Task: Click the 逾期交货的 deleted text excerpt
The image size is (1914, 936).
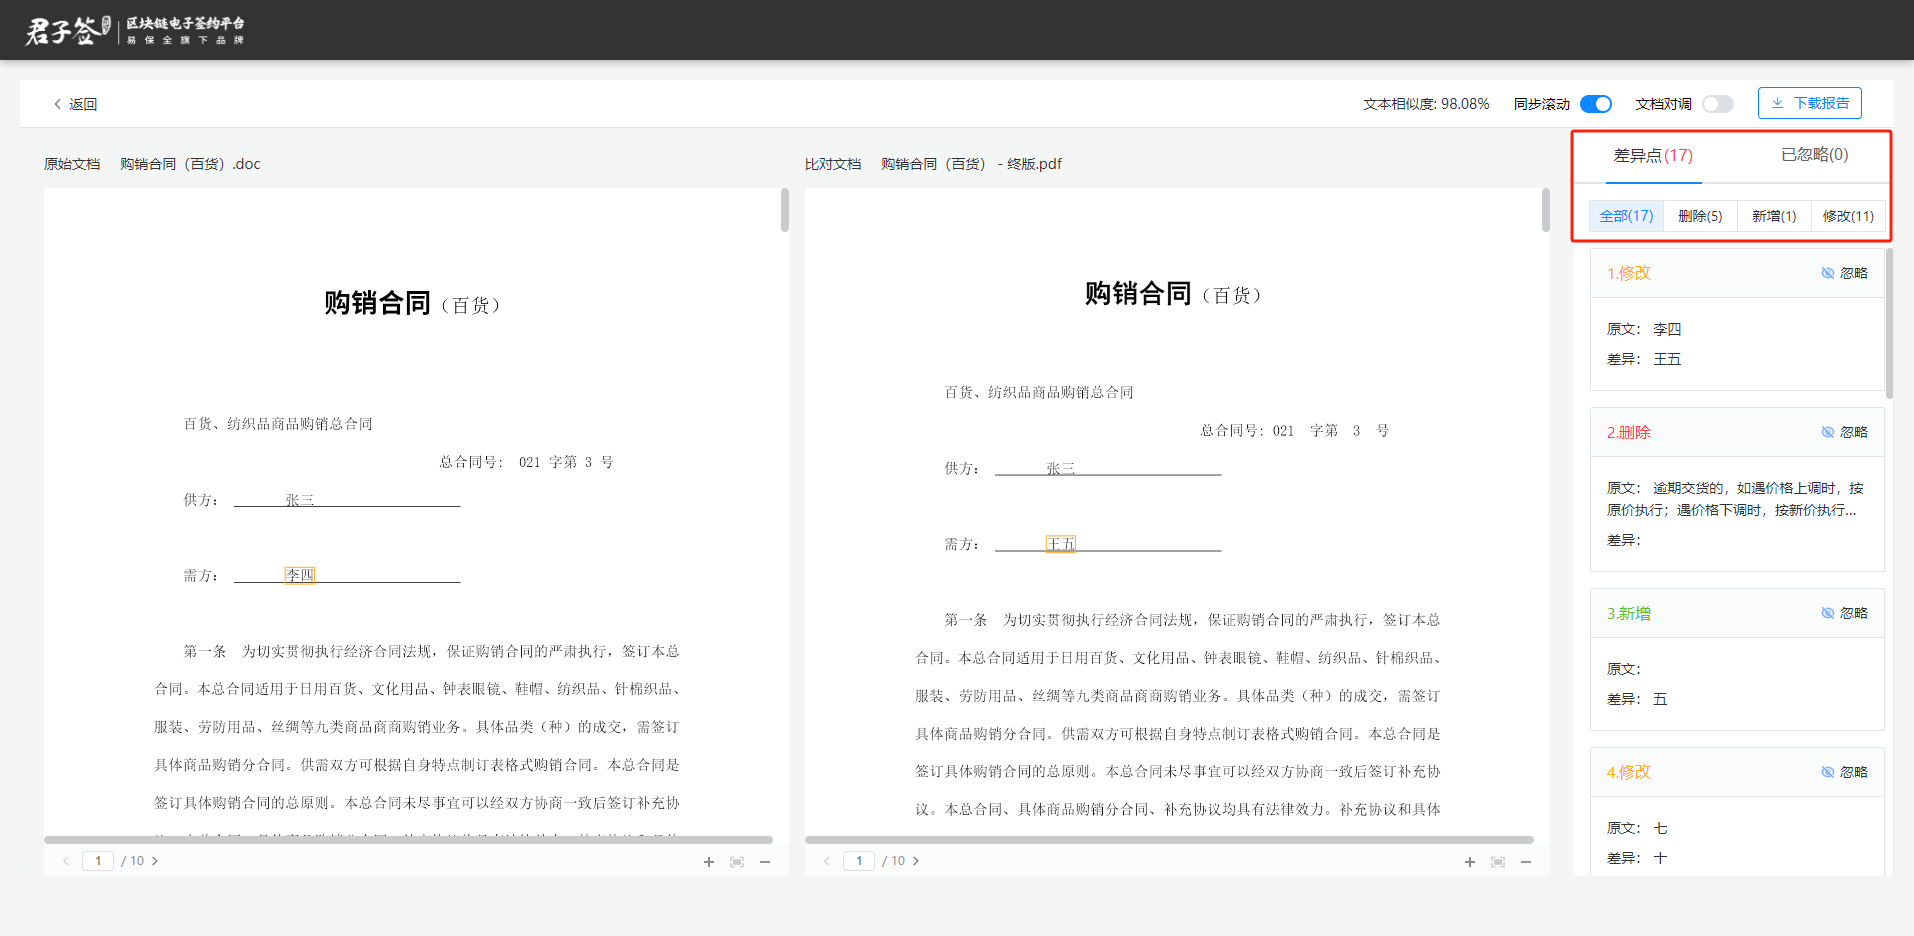Action: 1735,499
